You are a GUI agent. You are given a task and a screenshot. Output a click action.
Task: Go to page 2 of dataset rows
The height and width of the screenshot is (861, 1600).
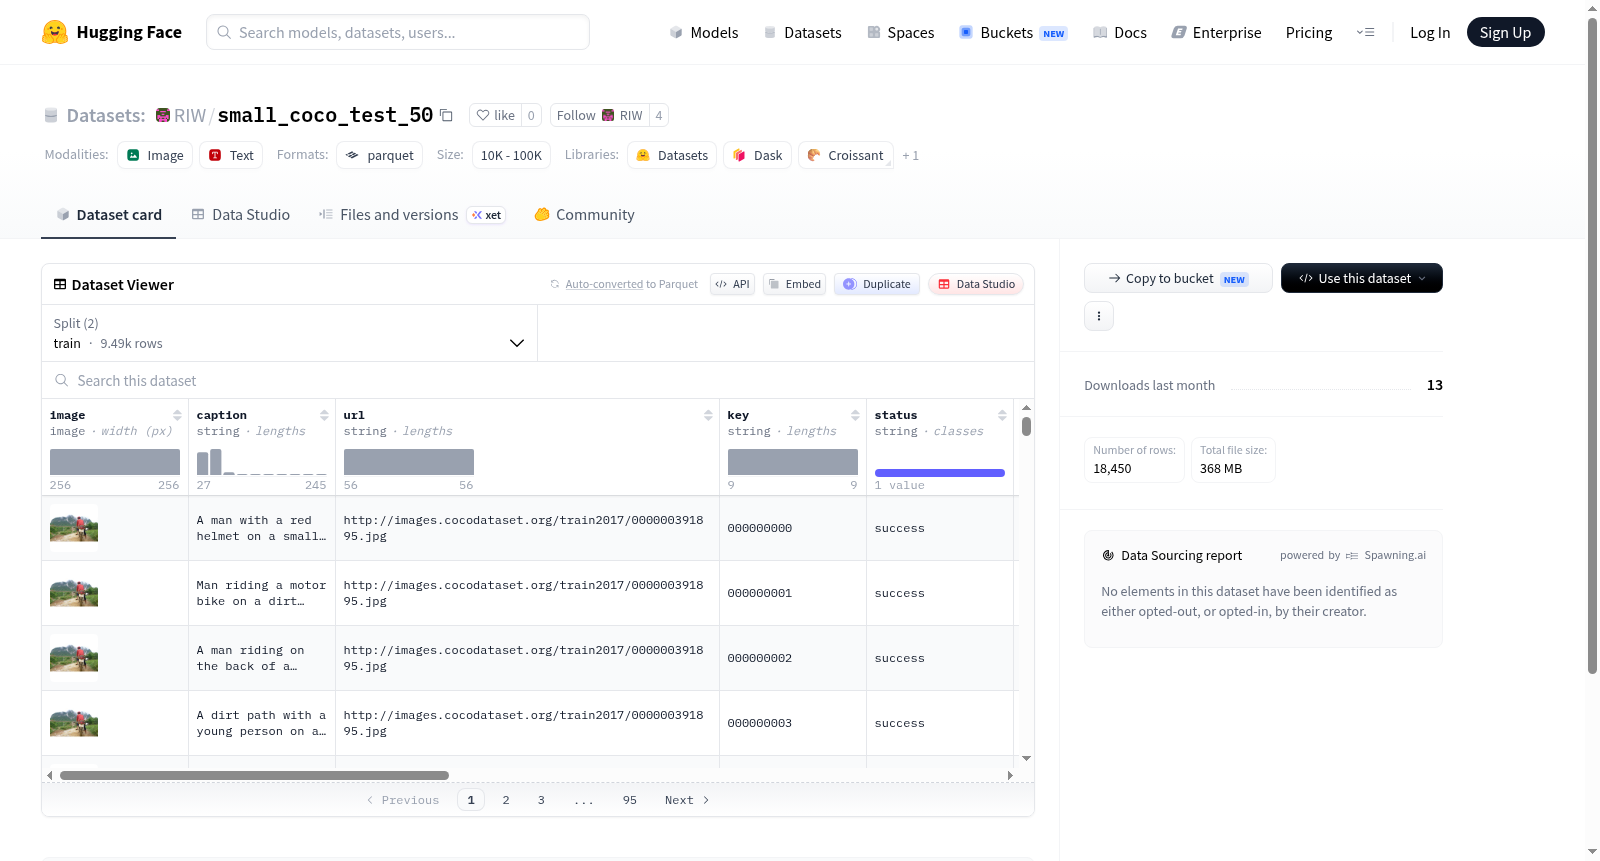pyautogui.click(x=506, y=800)
